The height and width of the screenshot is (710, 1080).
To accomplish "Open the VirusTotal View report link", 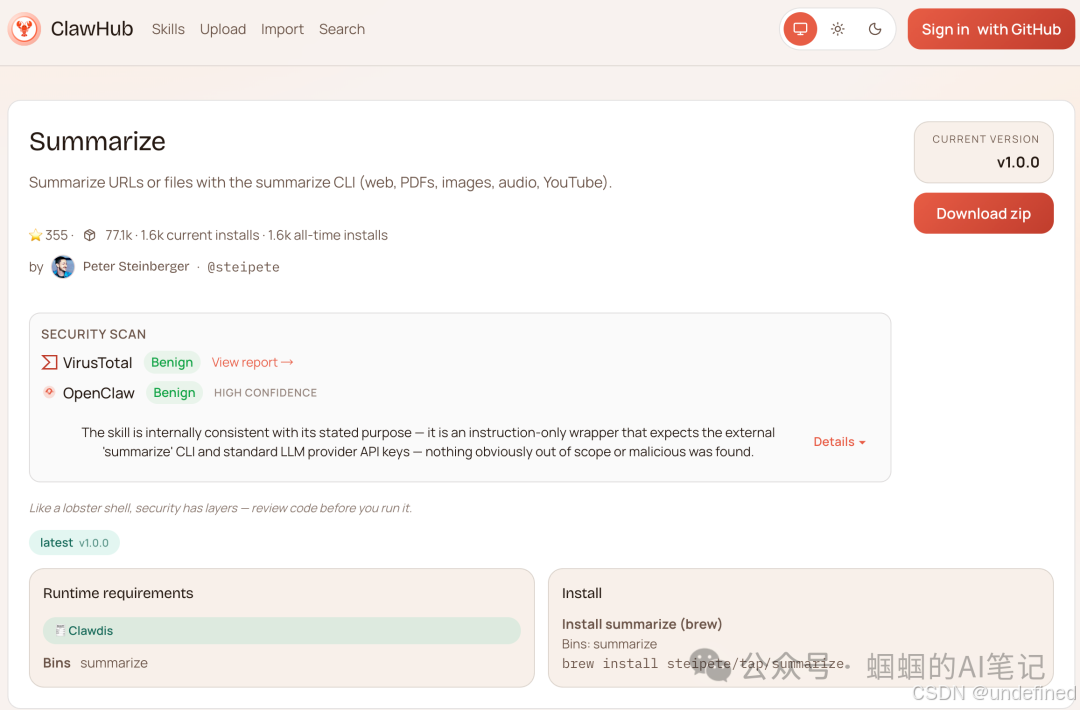I will [252, 362].
